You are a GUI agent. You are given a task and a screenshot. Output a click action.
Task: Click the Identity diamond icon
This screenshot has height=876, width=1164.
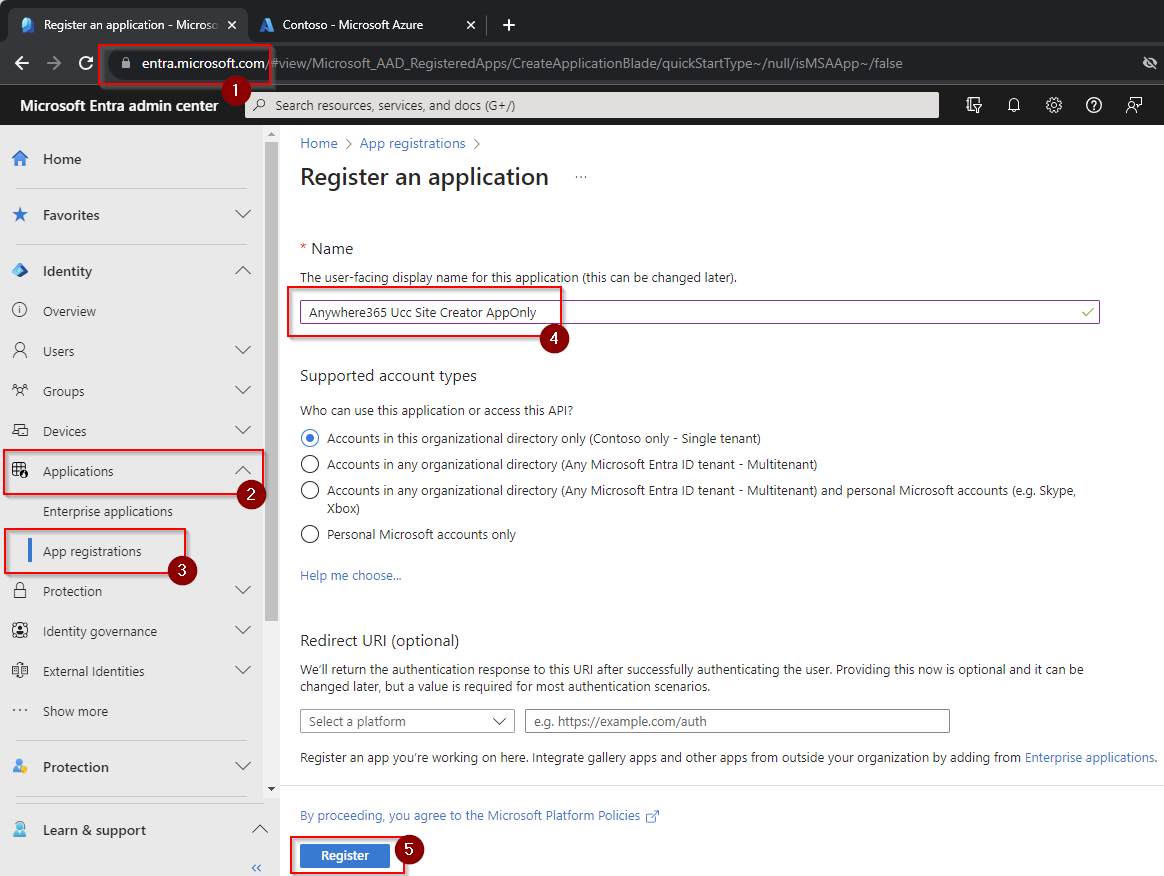point(20,270)
